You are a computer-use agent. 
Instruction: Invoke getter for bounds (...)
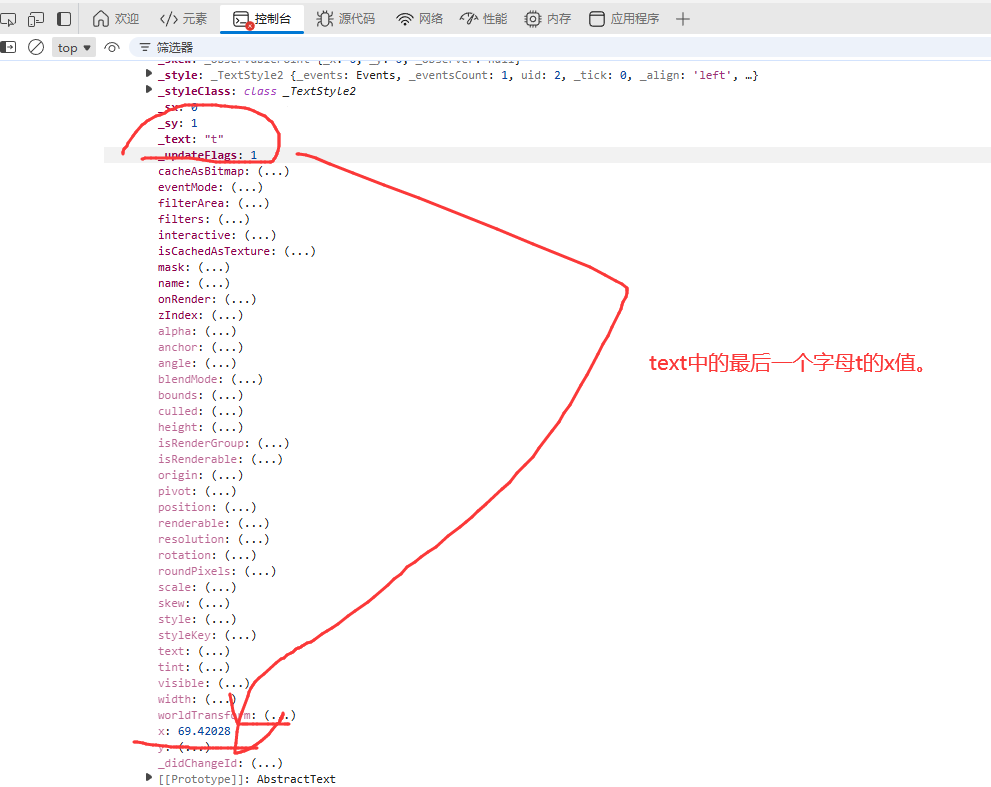click(x=227, y=395)
